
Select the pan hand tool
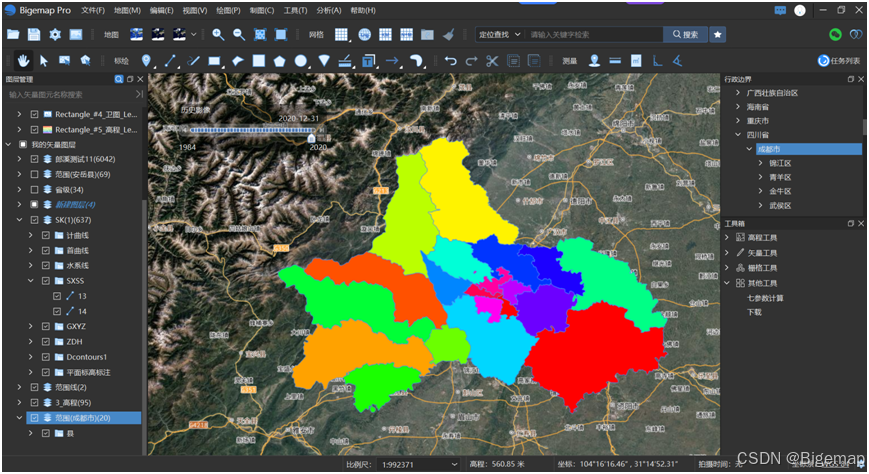[23, 60]
